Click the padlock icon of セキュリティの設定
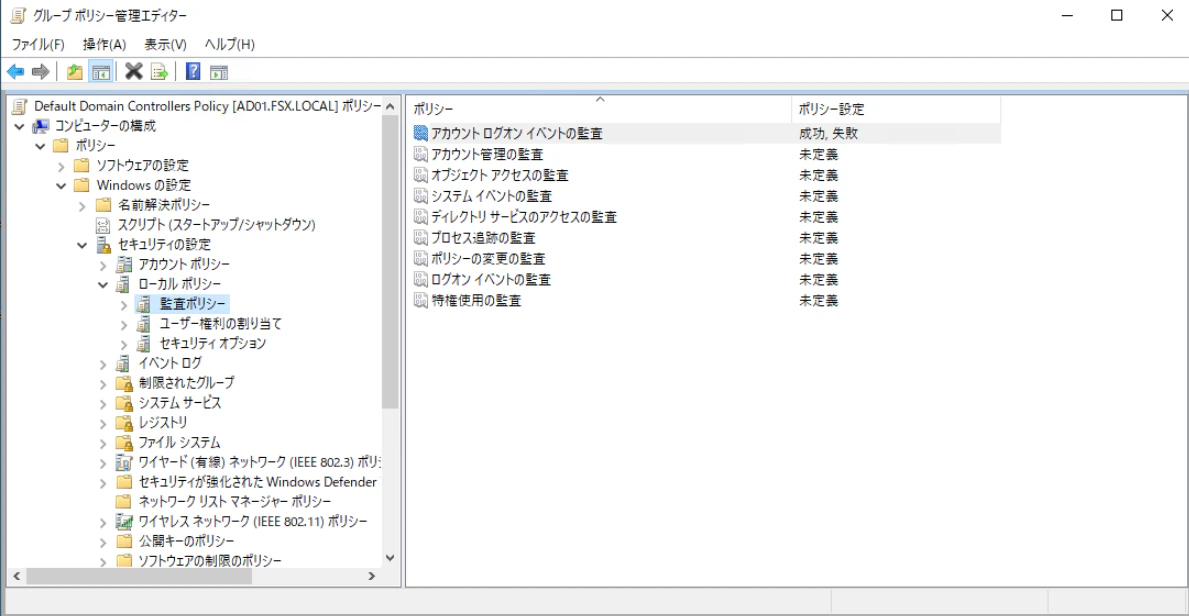 103,244
